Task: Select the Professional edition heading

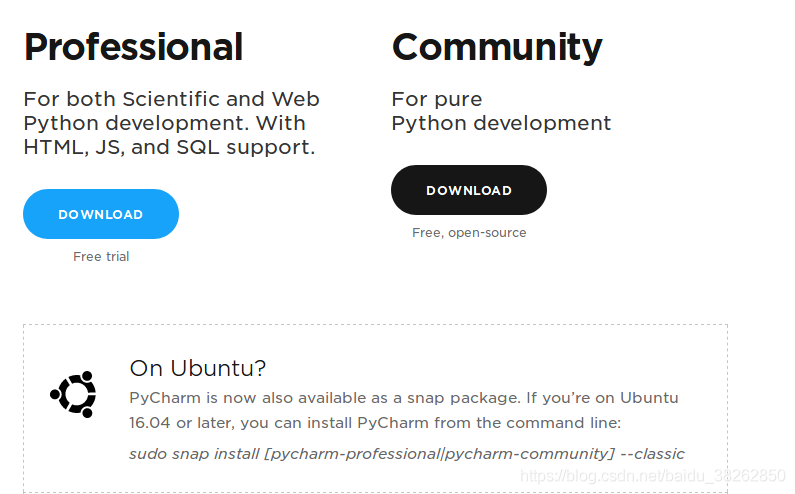Action: point(133,47)
